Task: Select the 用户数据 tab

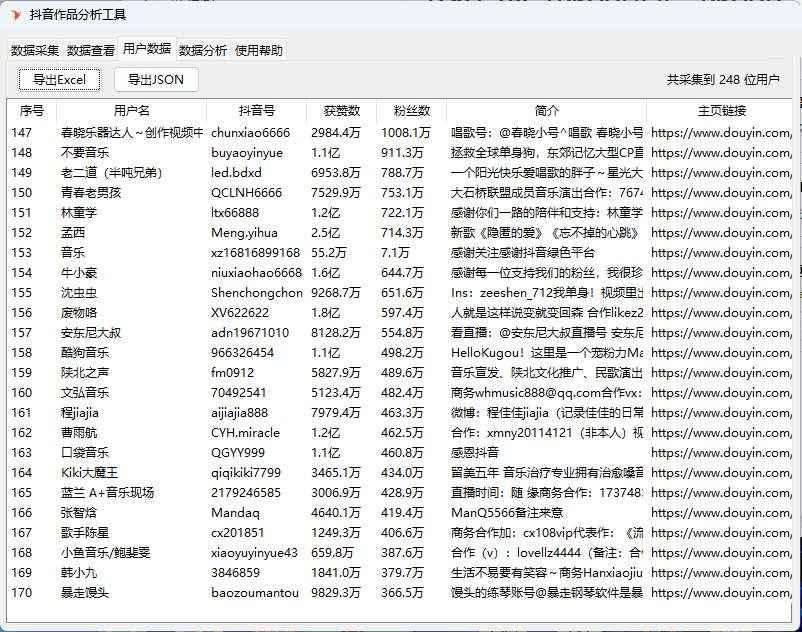Action: (x=148, y=48)
